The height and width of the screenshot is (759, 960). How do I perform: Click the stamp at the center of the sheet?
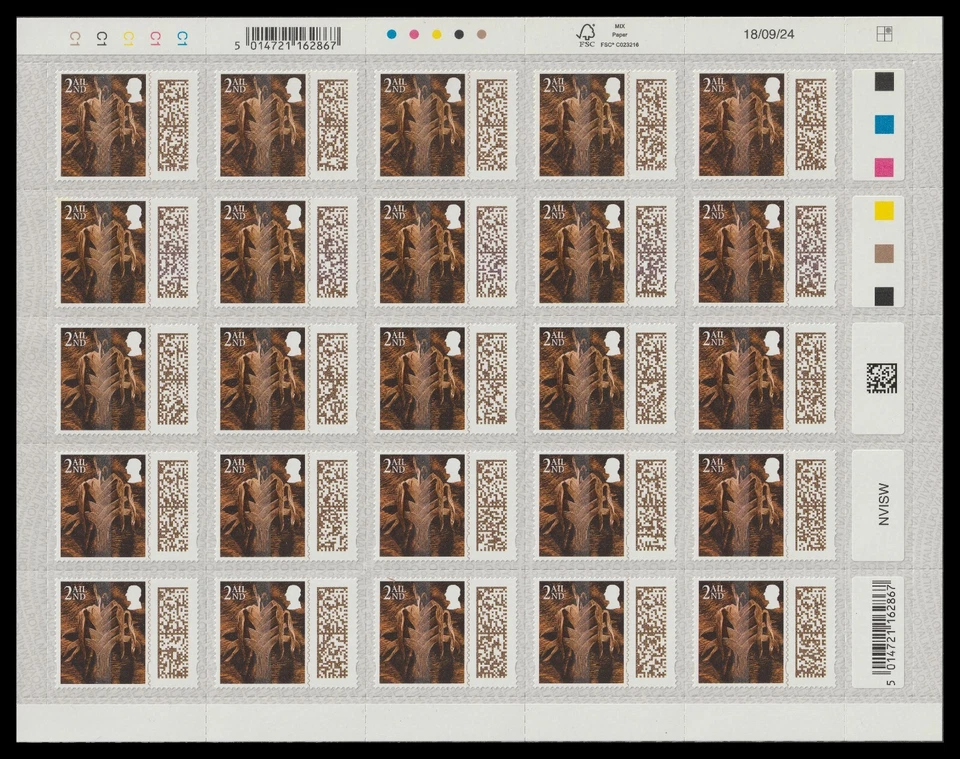[448, 379]
